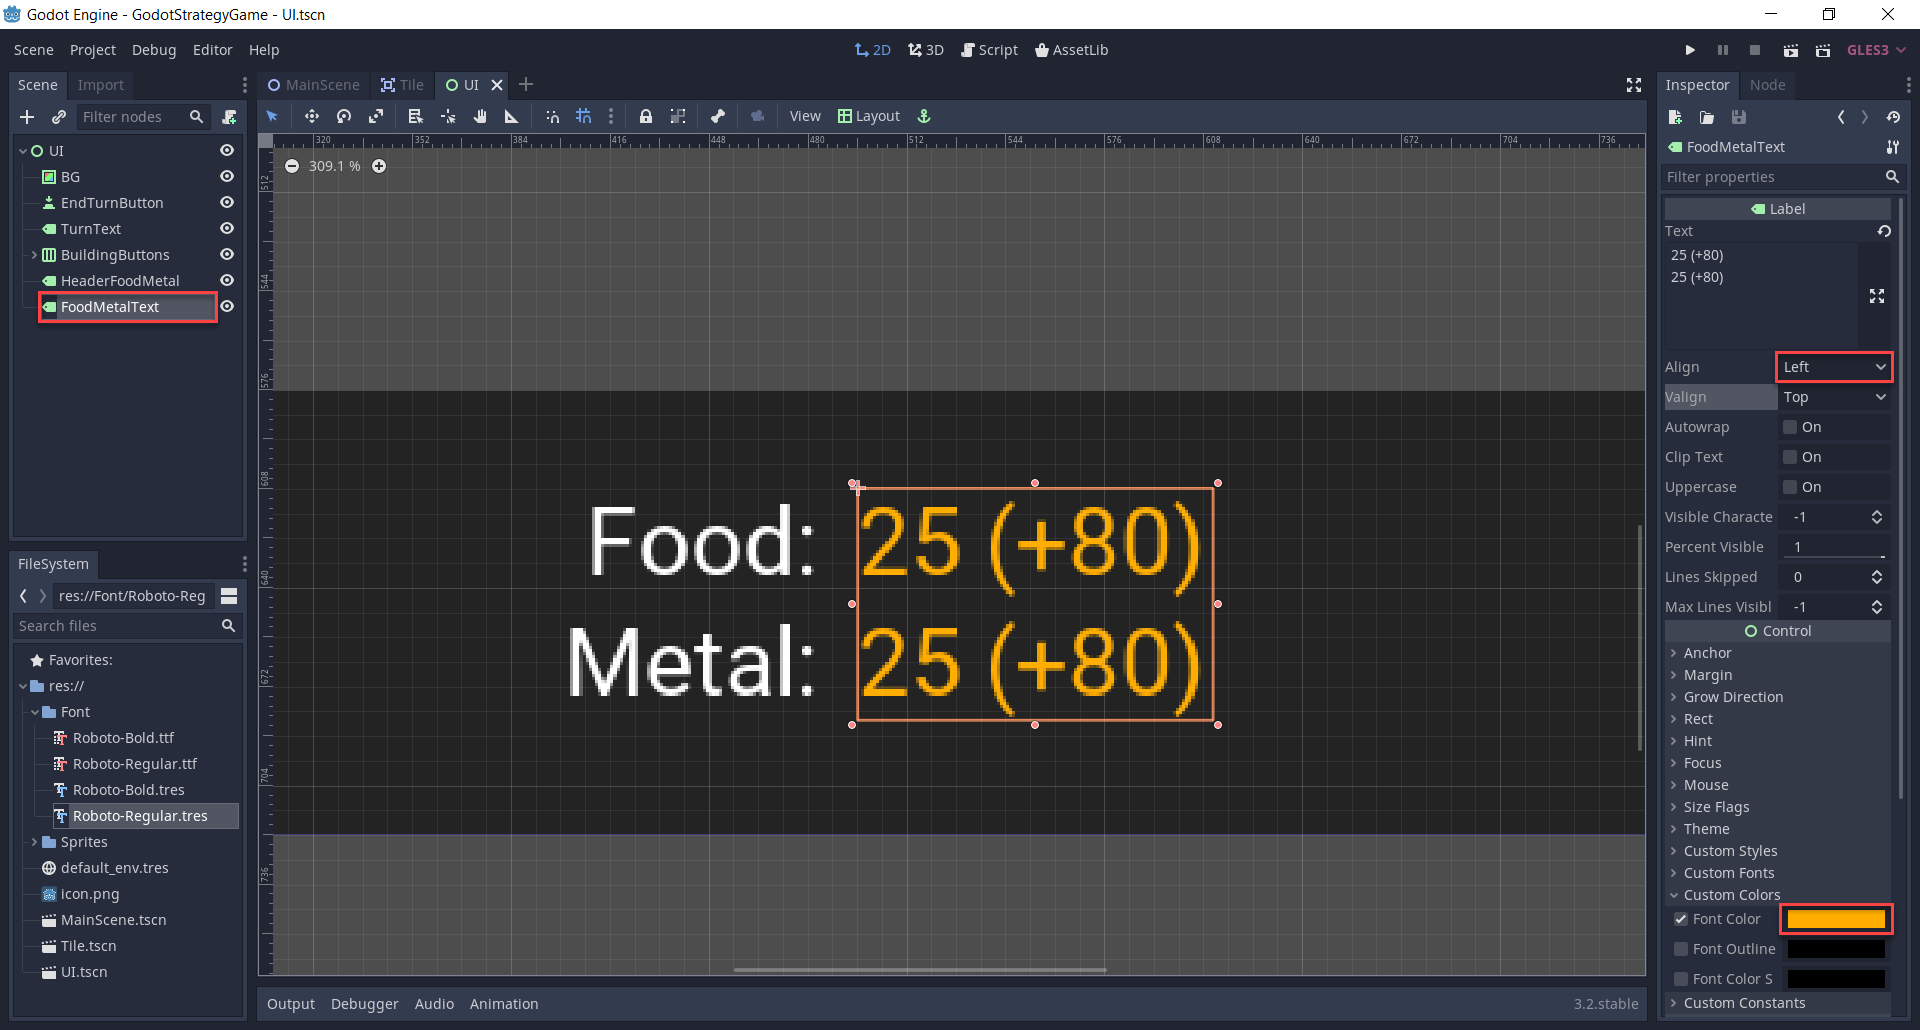The width and height of the screenshot is (1920, 1030).
Task: Enable the Autowrap checkbox
Action: point(1790,427)
